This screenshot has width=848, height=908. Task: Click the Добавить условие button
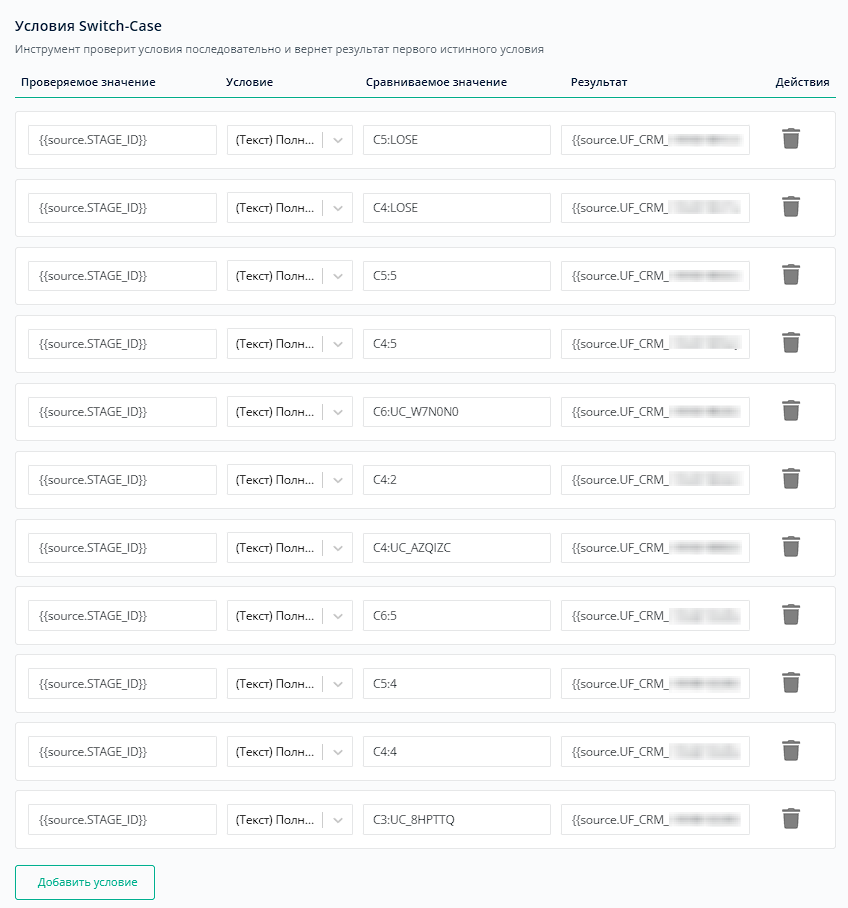tap(85, 882)
